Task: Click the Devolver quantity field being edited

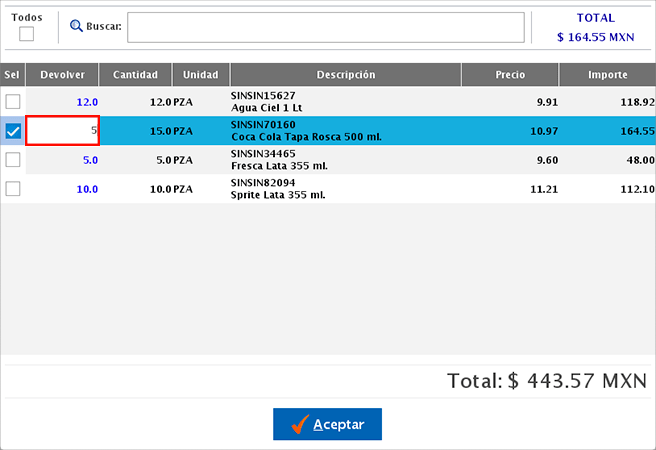Action: [62, 131]
